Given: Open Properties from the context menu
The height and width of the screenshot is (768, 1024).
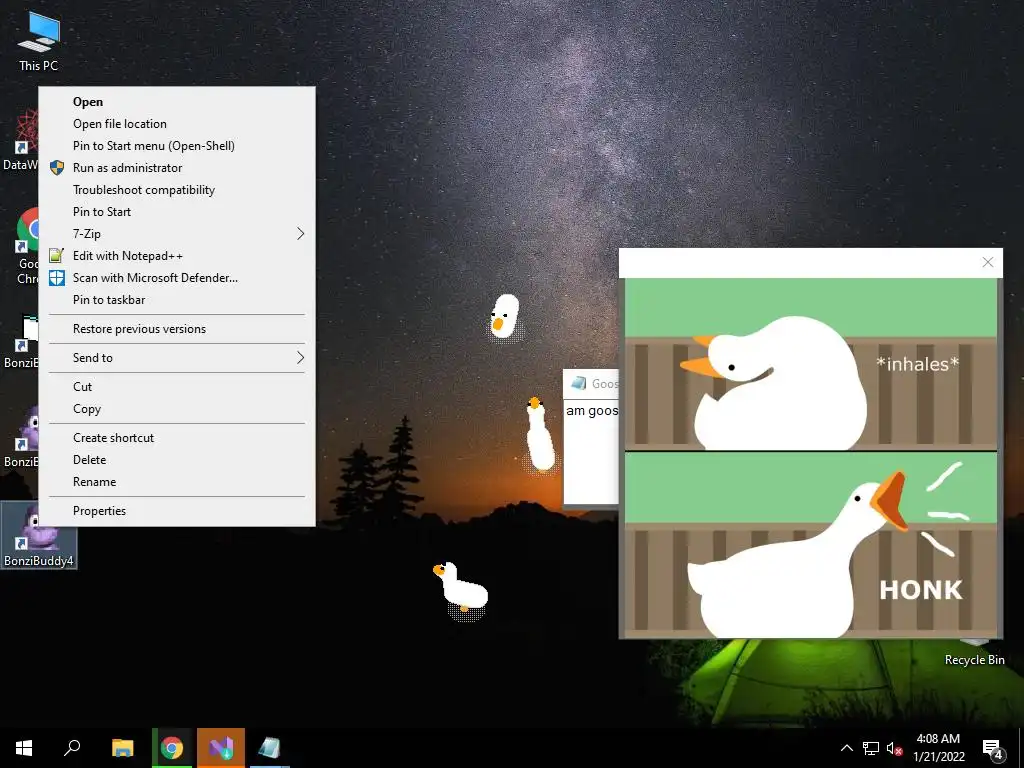Looking at the screenshot, I should tap(177, 511).
